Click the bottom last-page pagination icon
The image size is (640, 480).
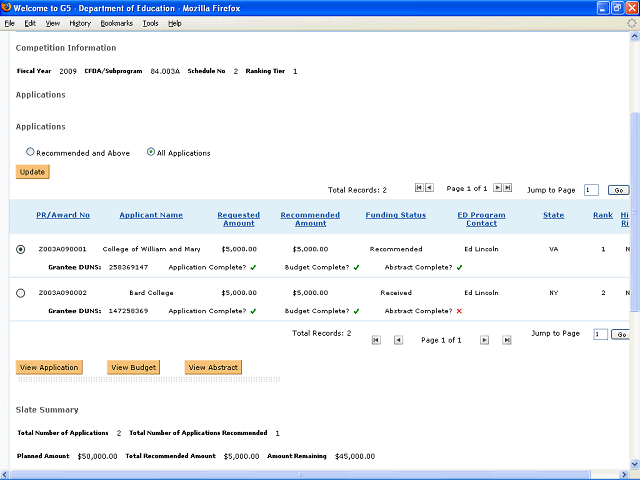(507, 340)
